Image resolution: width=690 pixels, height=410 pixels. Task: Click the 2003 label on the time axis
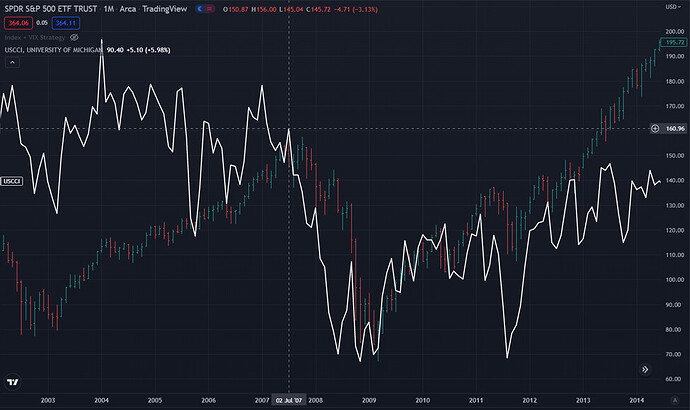click(48, 400)
